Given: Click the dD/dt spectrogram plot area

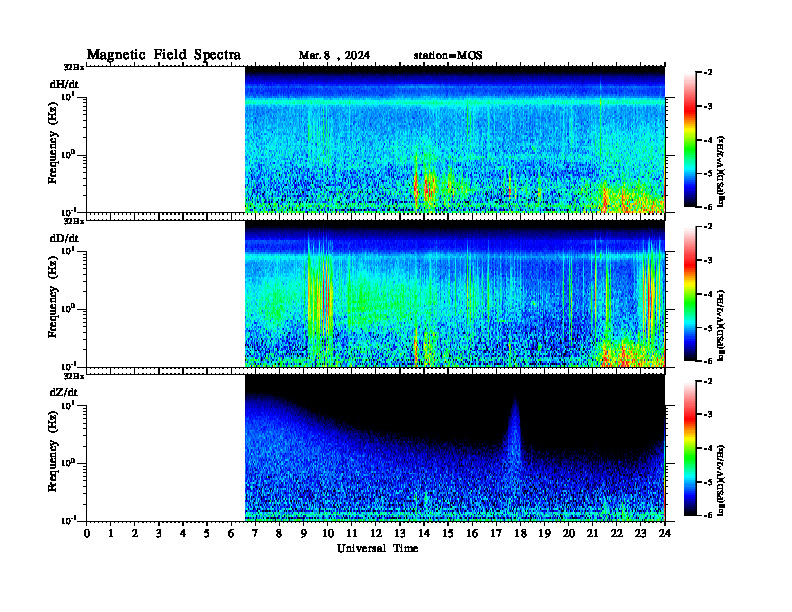Looking at the screenshot, I should coord(455,293).
